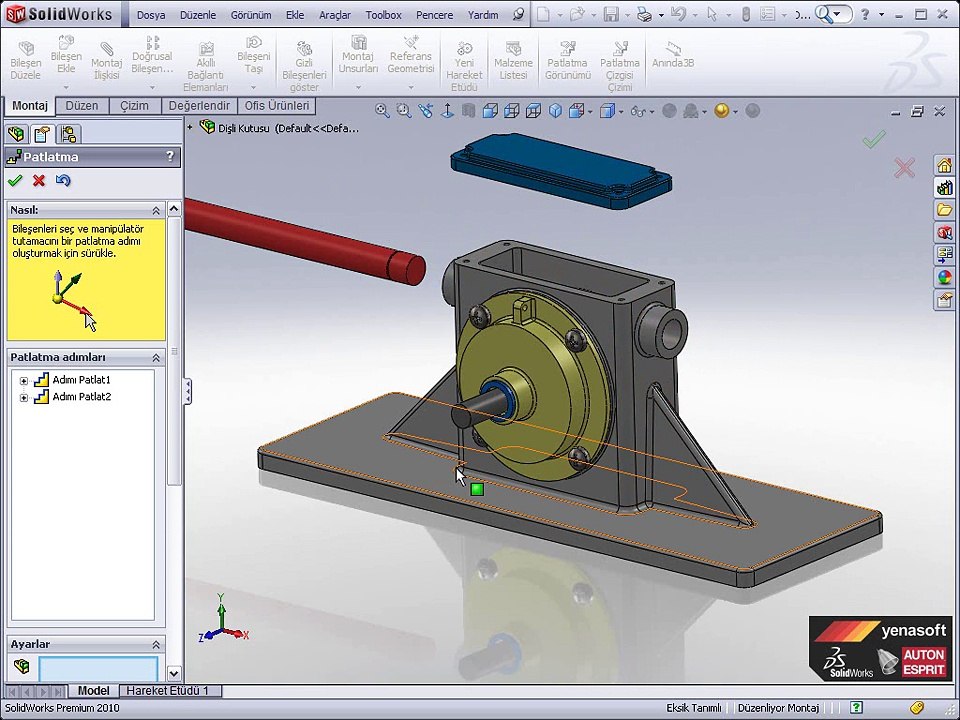Viewport: 960px width, 720px height.
Task: Click the Zoom to Area icon
Action: [403, 111]
